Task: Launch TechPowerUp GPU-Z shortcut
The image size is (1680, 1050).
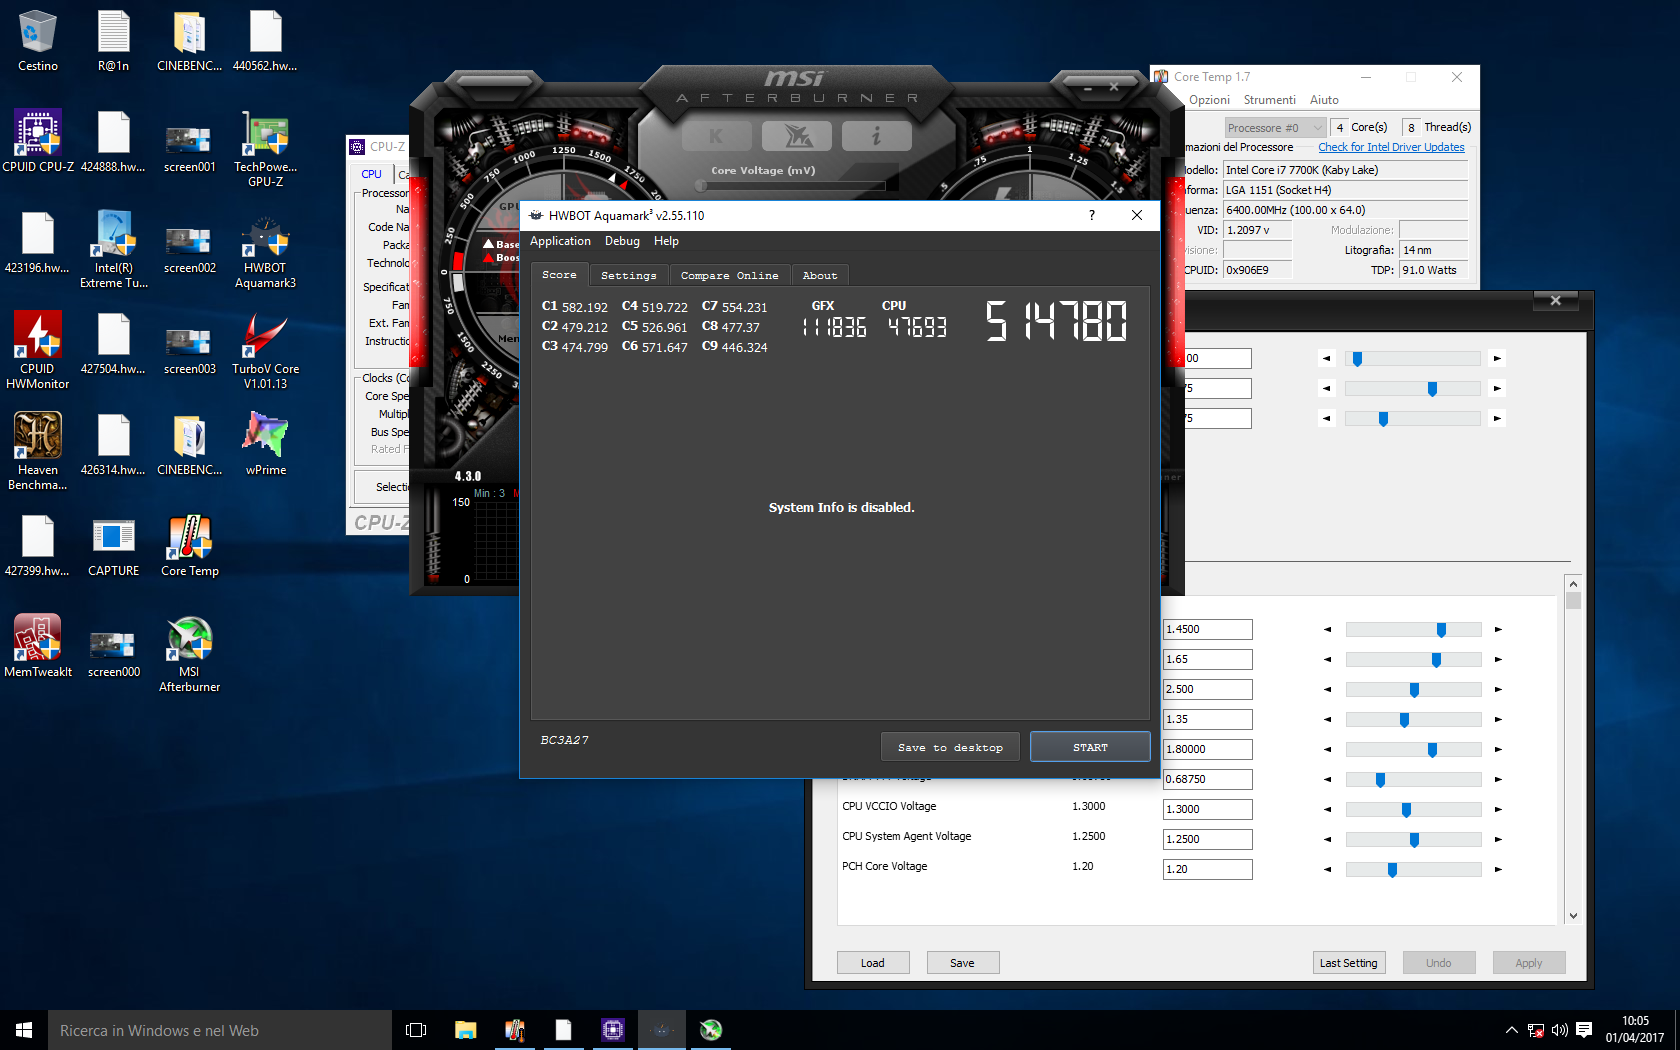Action: 265,148
